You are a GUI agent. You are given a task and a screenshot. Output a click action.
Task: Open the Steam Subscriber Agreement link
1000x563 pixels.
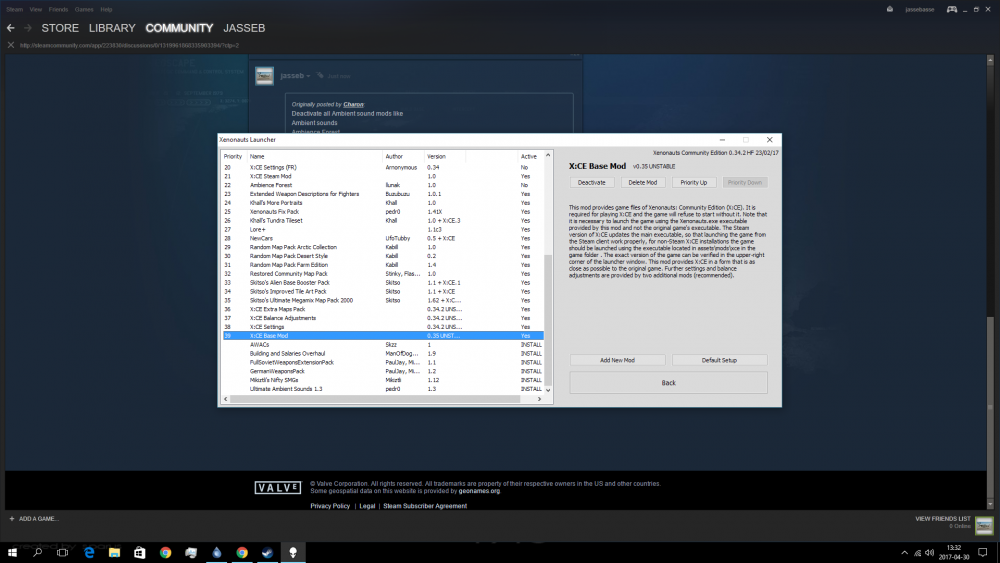[x=425, y=506]
